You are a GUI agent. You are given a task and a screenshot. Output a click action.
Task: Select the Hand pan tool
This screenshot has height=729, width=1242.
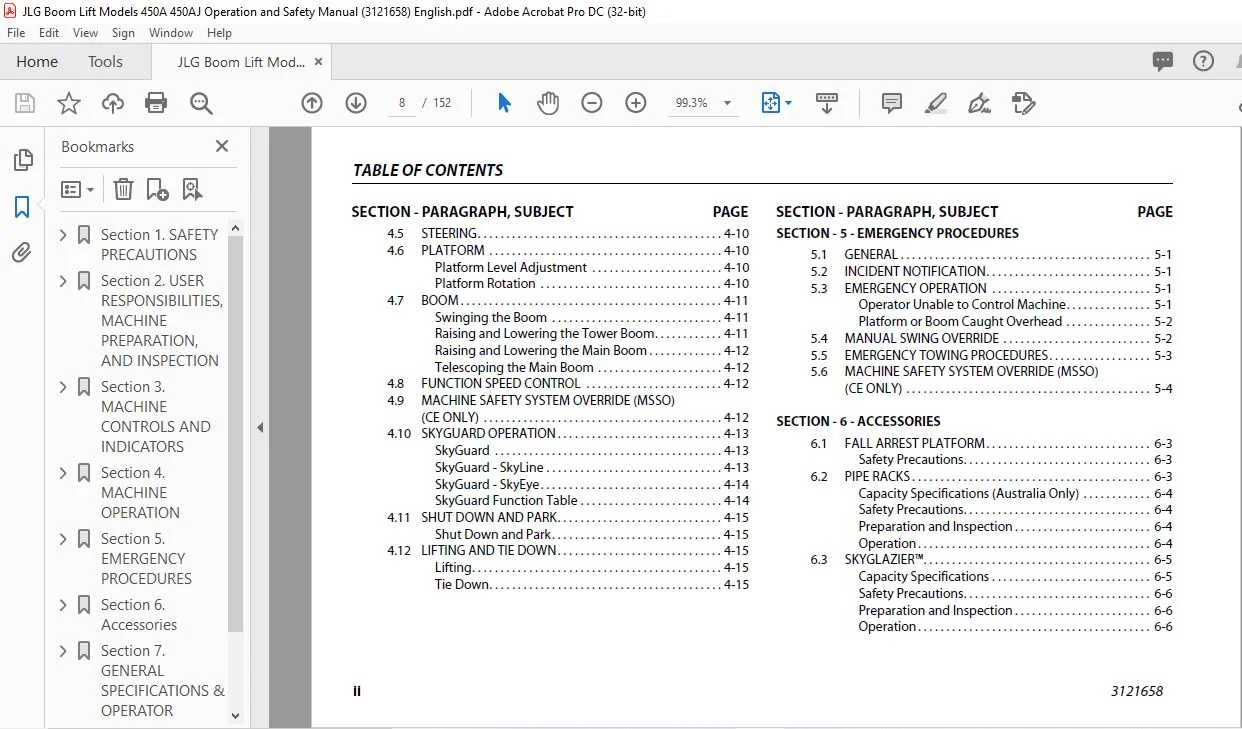(548, 103)
